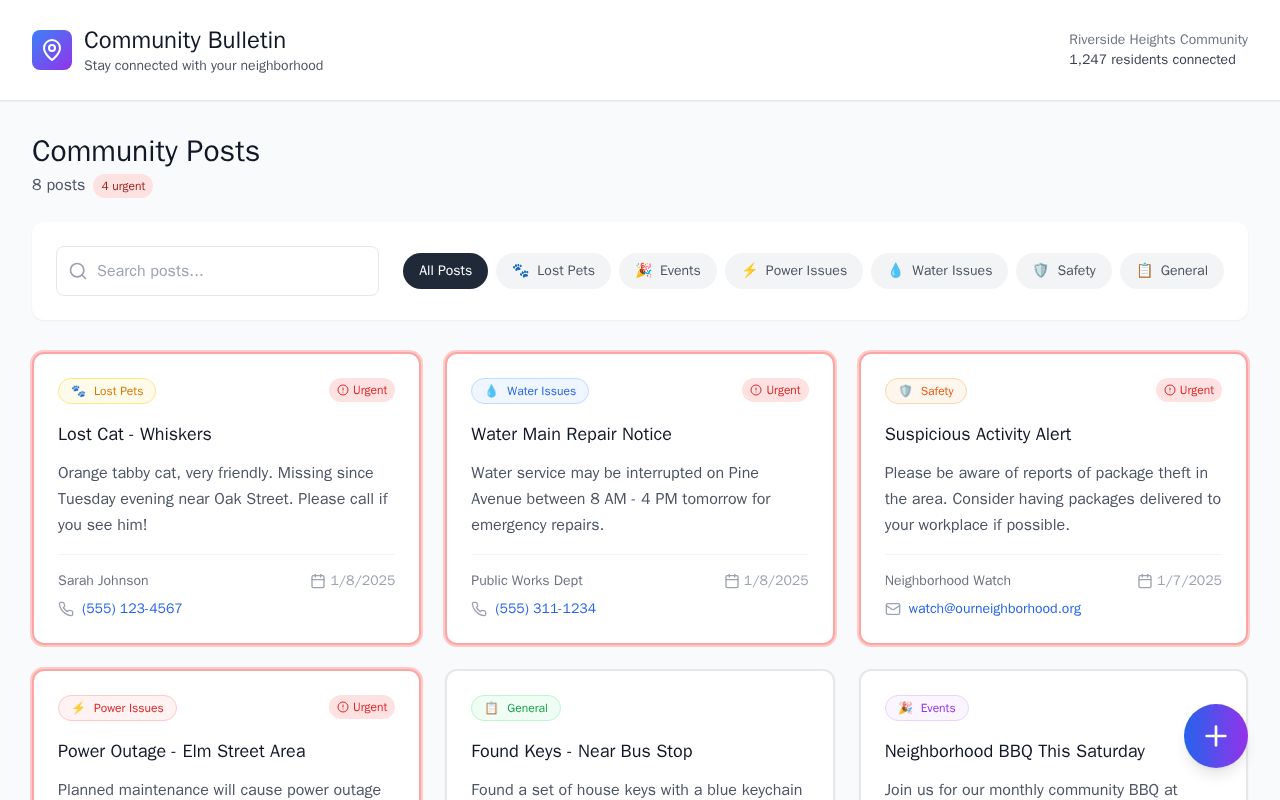Image resolution: width=1280 pixels, height=800 pixels.
Task: Filter posts by Power Issues
Action: click(x=794, y=271)
